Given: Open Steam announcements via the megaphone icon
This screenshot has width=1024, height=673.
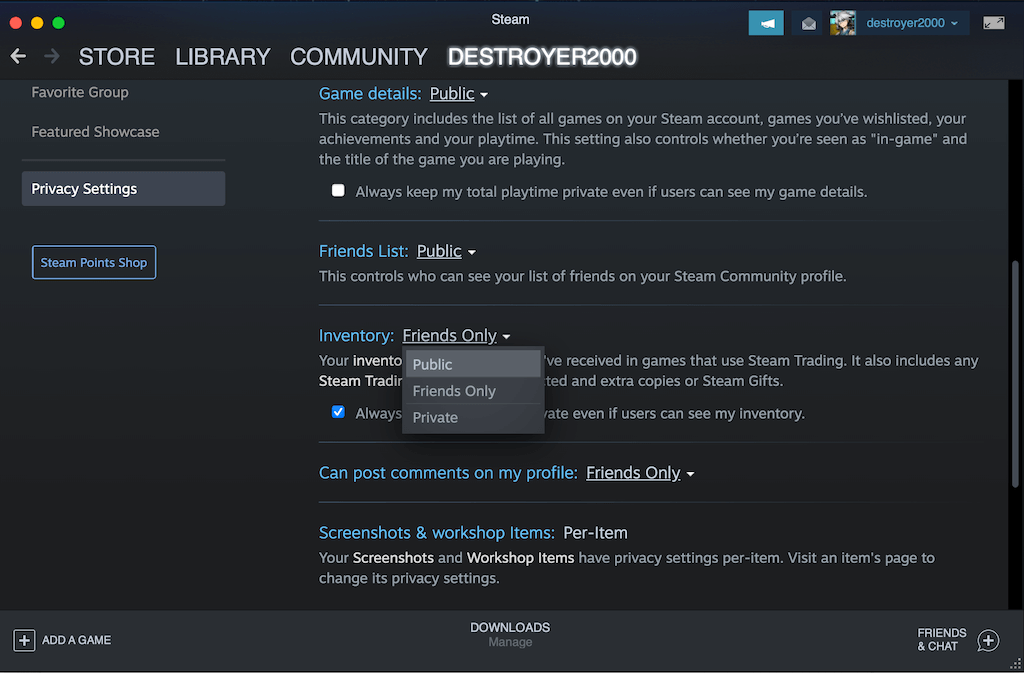Looking at the screenshot, I should [765, 21].
